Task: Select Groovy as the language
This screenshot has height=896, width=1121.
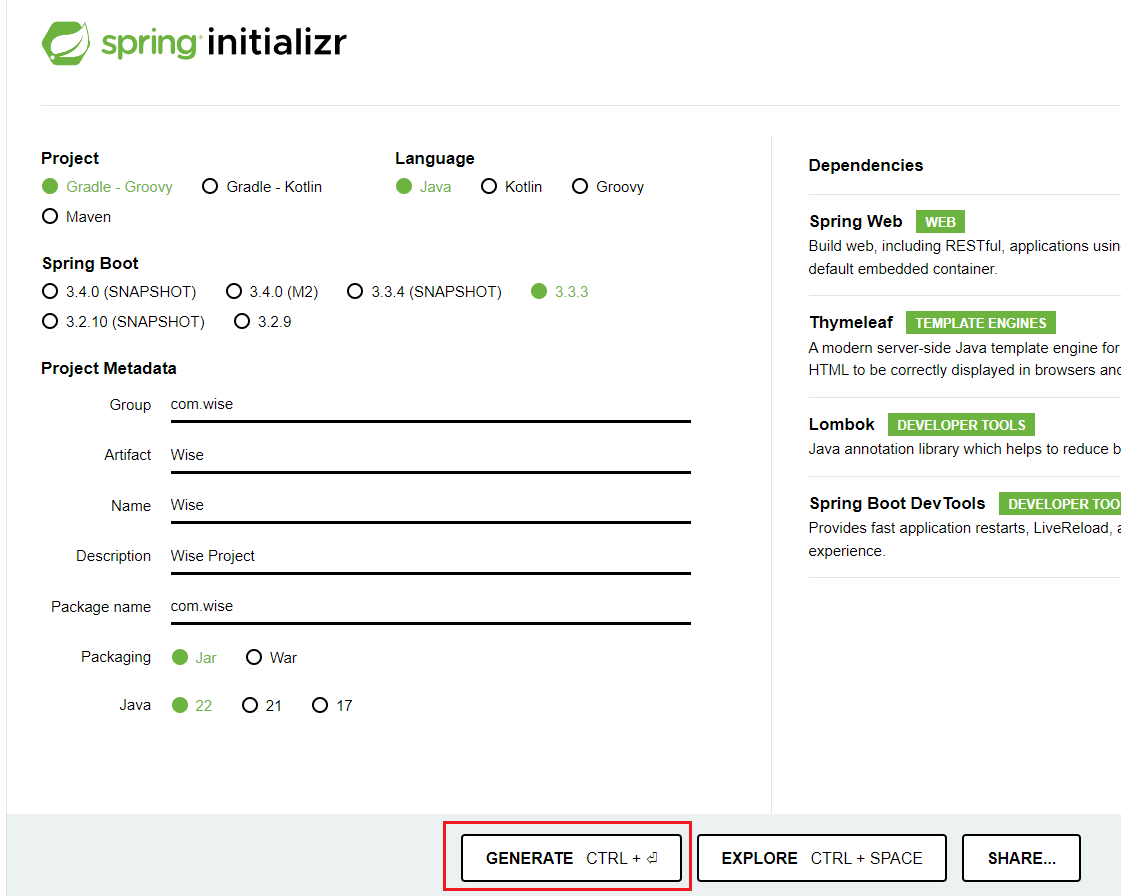Action: pyautogui.click(x=580, y=187)
